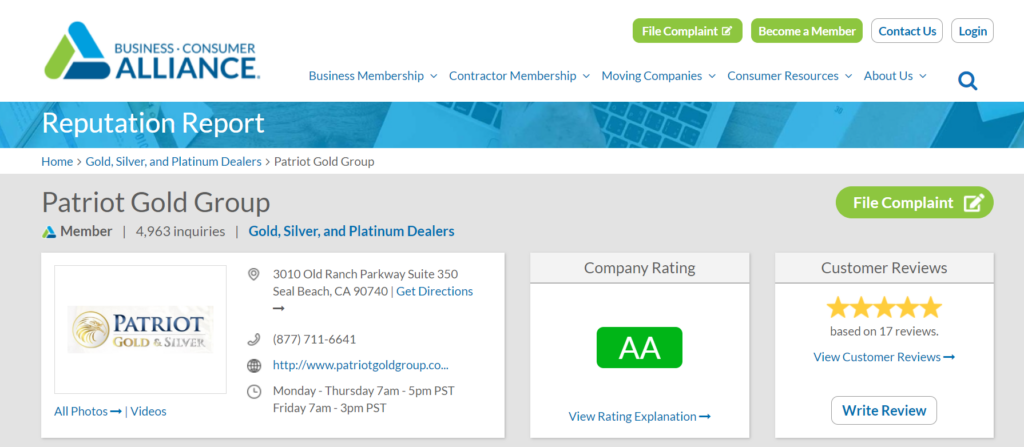Screen dimensions: 1024x447
Task: Go to Home breadcrumb link
Action: pyautogui.click(x=57, y=161)
